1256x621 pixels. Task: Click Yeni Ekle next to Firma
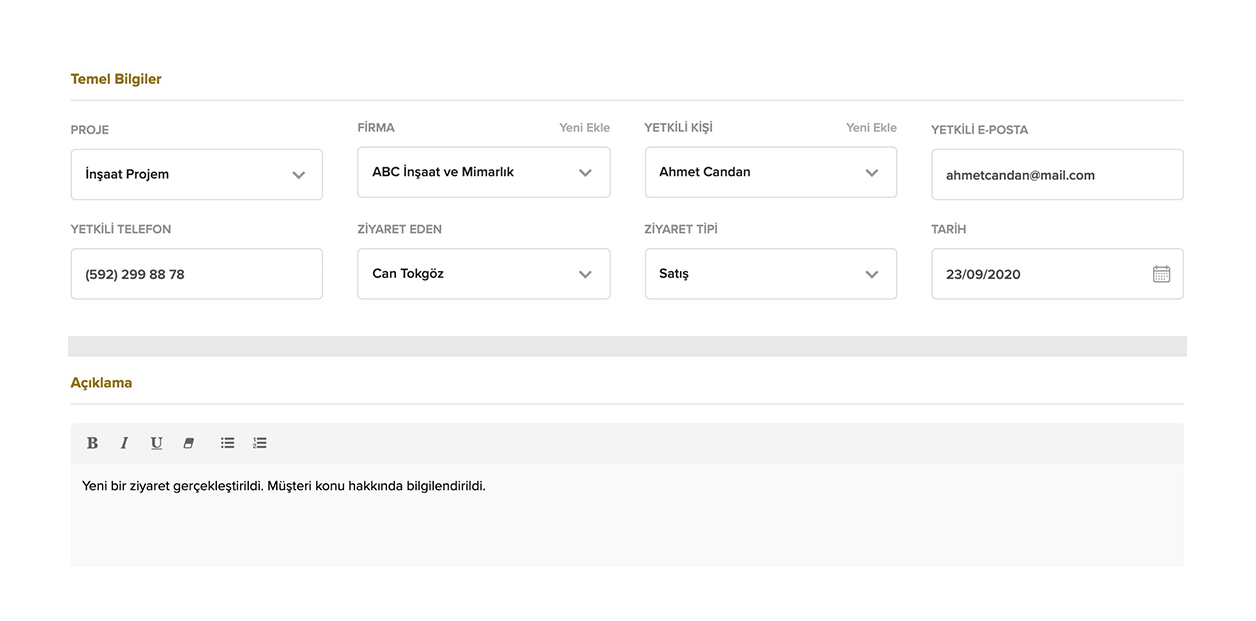pyautogui.click(x=584, y=128)
